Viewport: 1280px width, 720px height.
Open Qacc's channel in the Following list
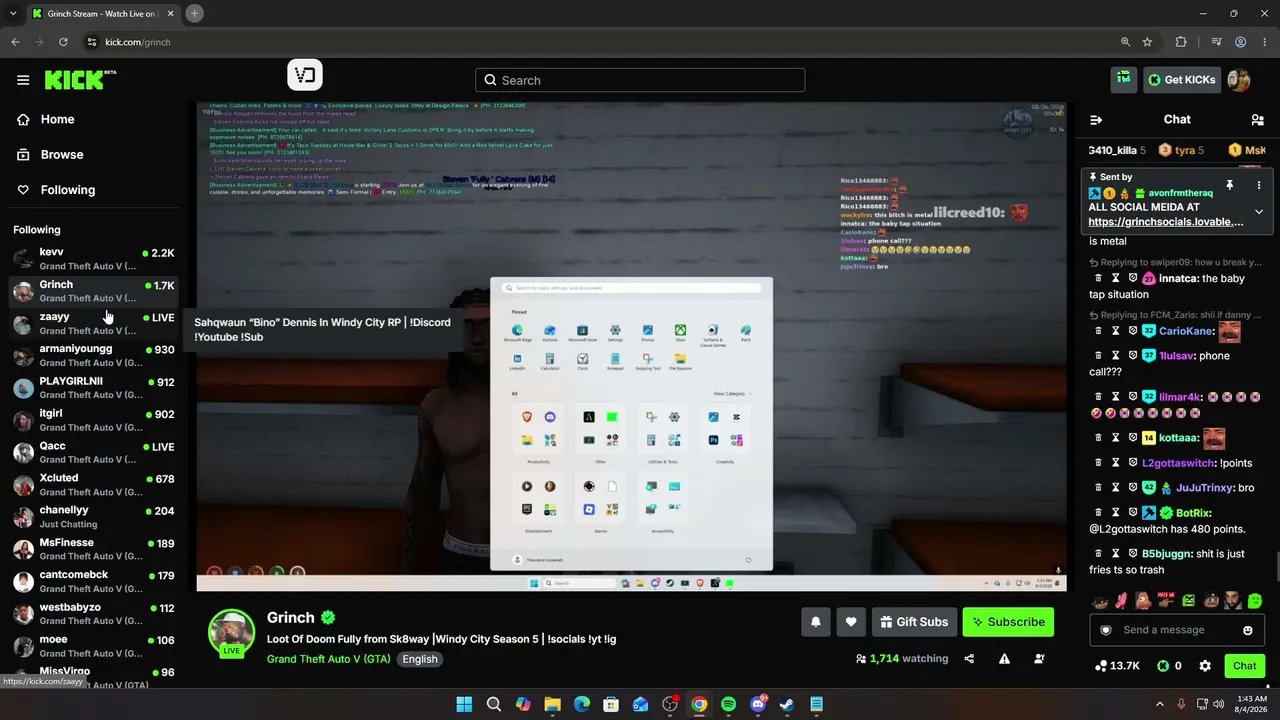[x=94, y=452]
